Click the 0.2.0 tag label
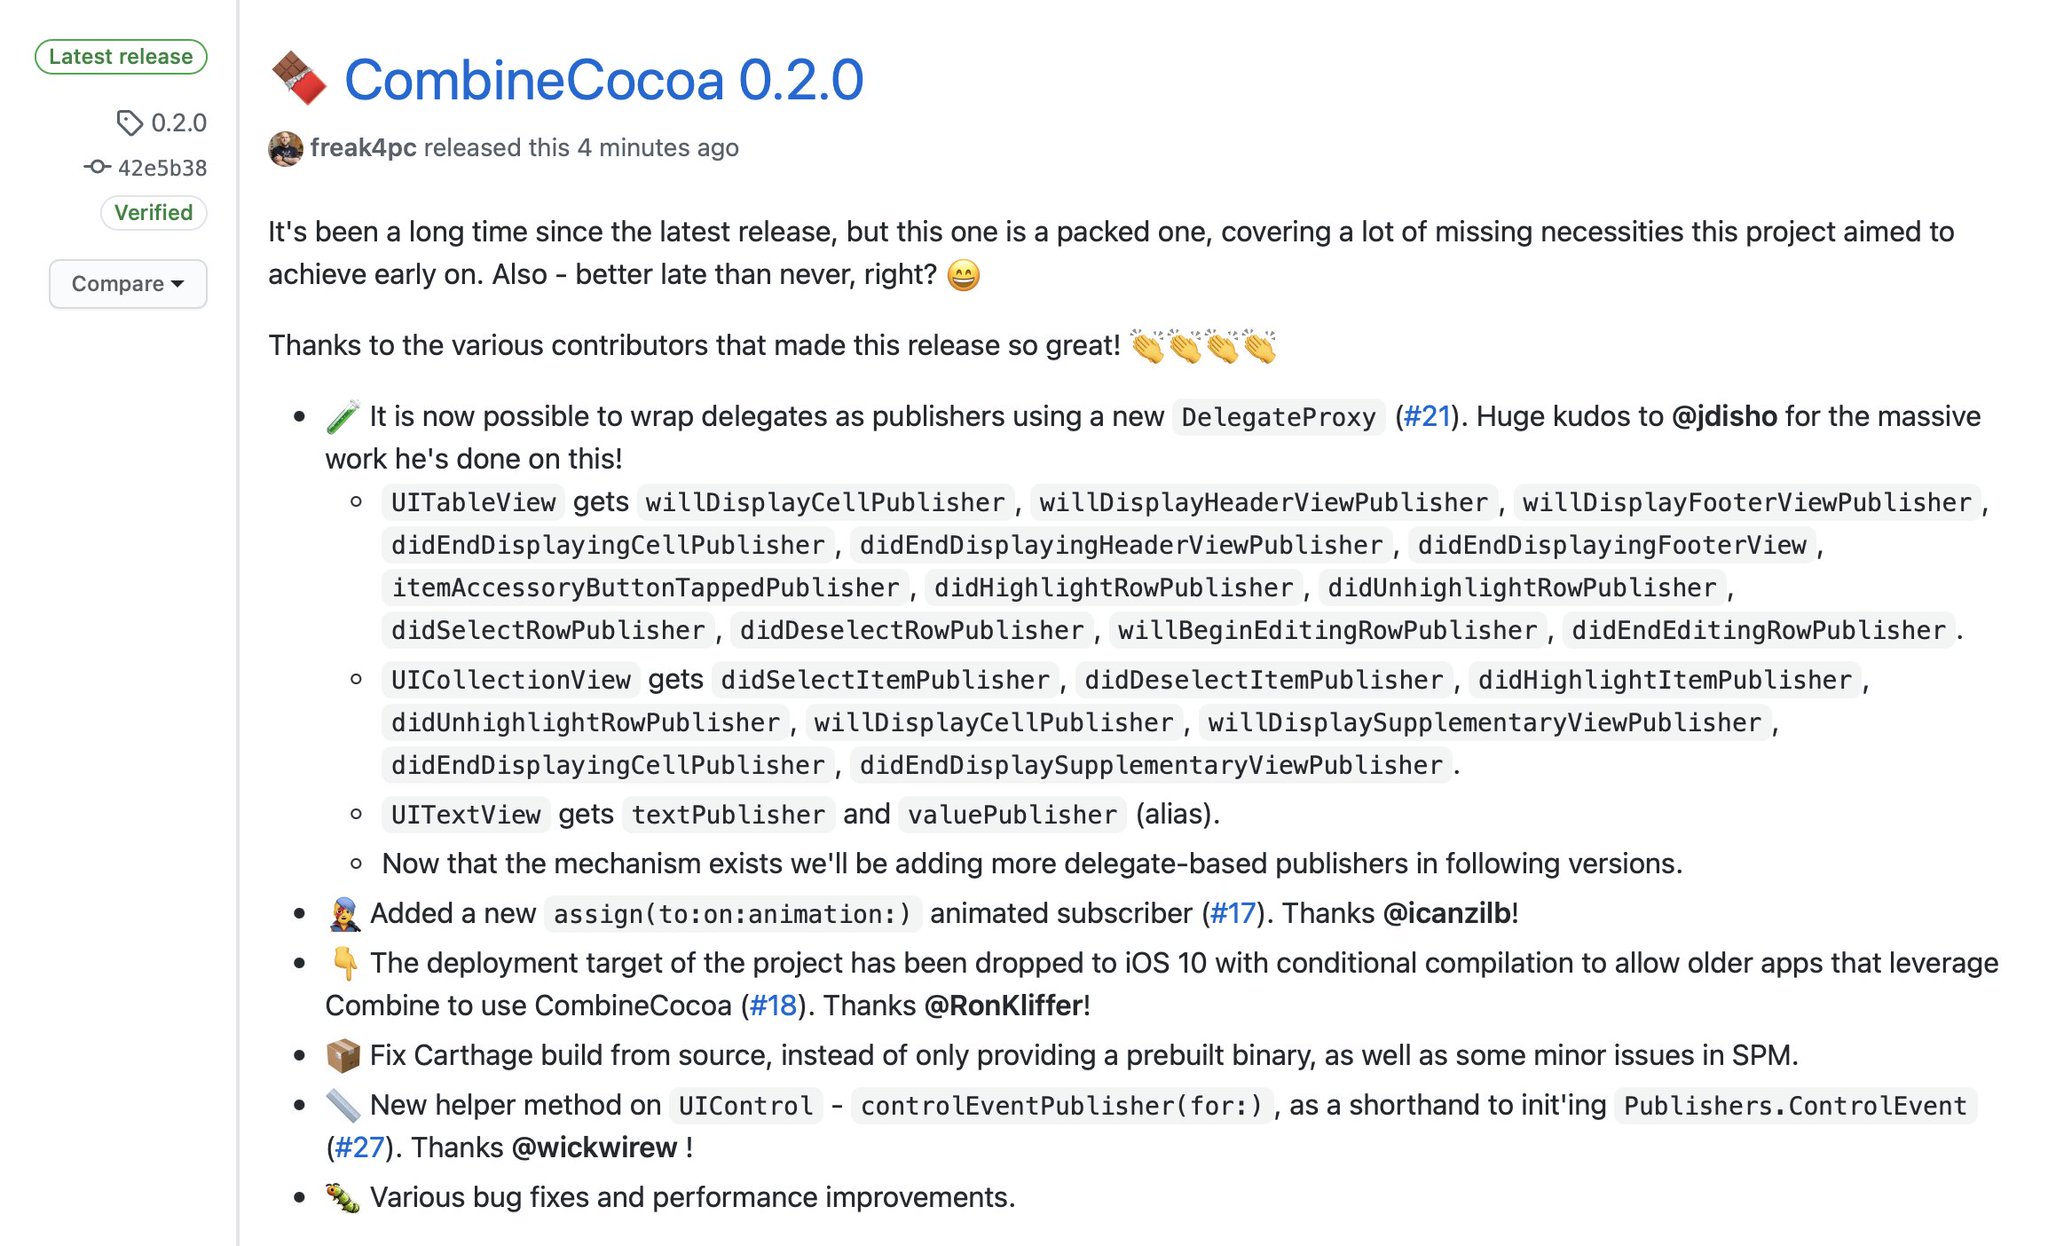Image resolution: width=2048 pixels, height=1246 pixels. click(179, 123)
